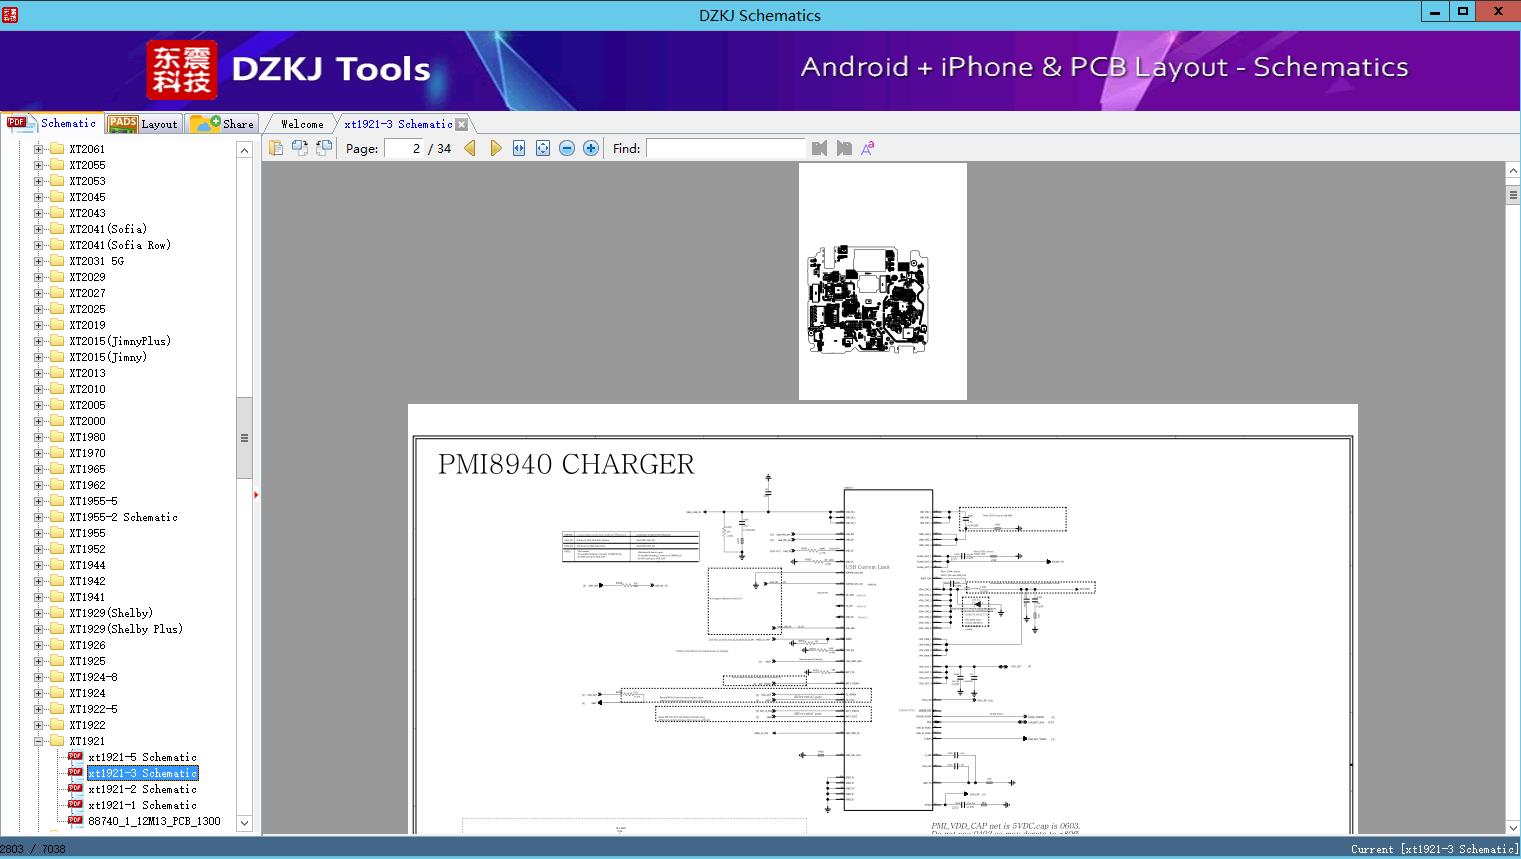The height and width of the screenshot is (859, 1521).
Task: Zoom in with the plus icon
Action: point(591,148)
